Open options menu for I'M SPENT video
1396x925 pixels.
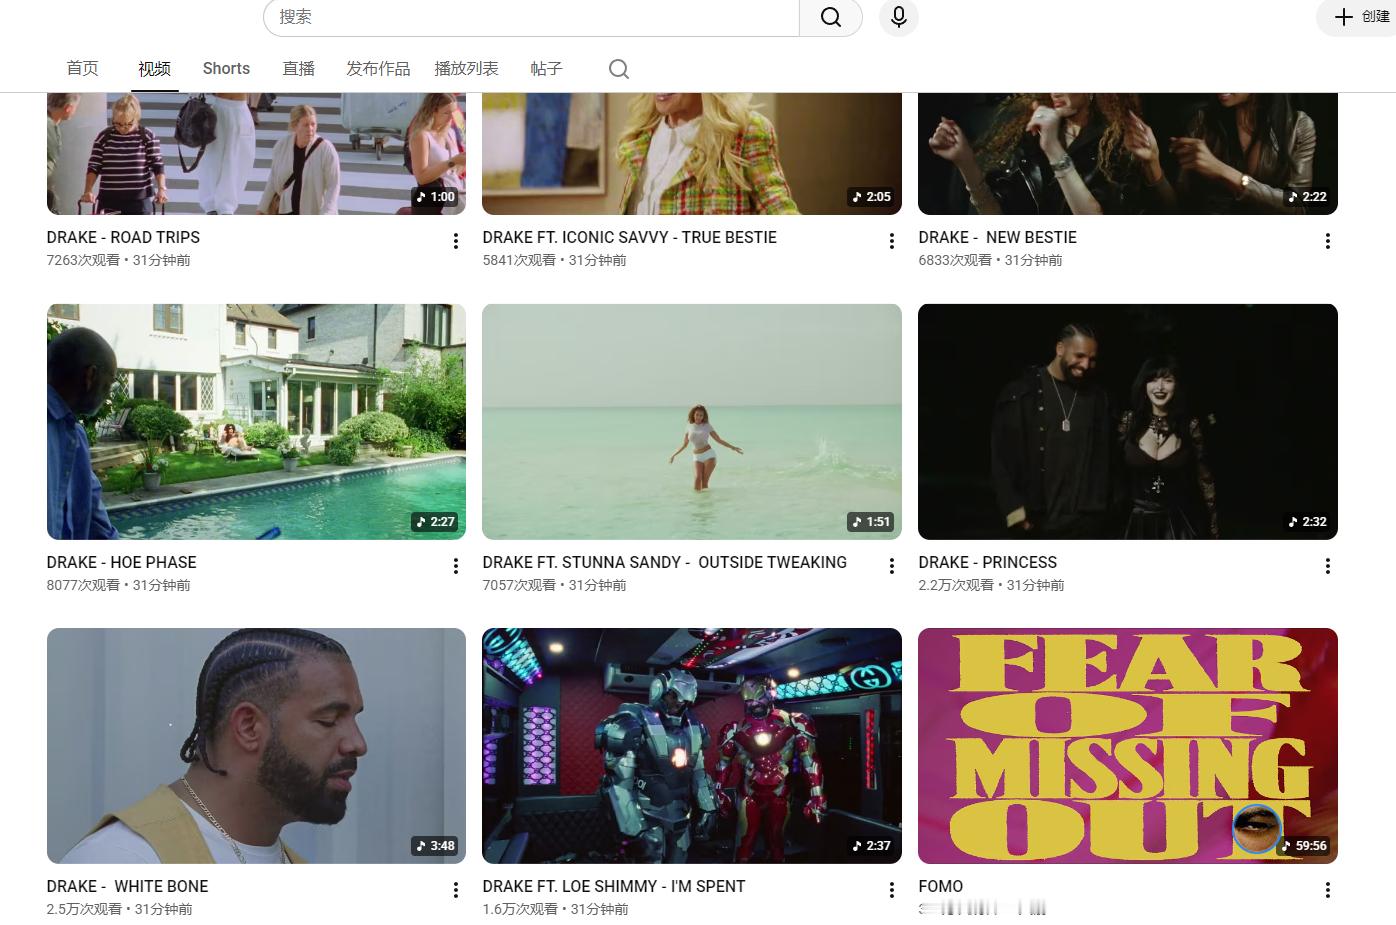(891, 890)
